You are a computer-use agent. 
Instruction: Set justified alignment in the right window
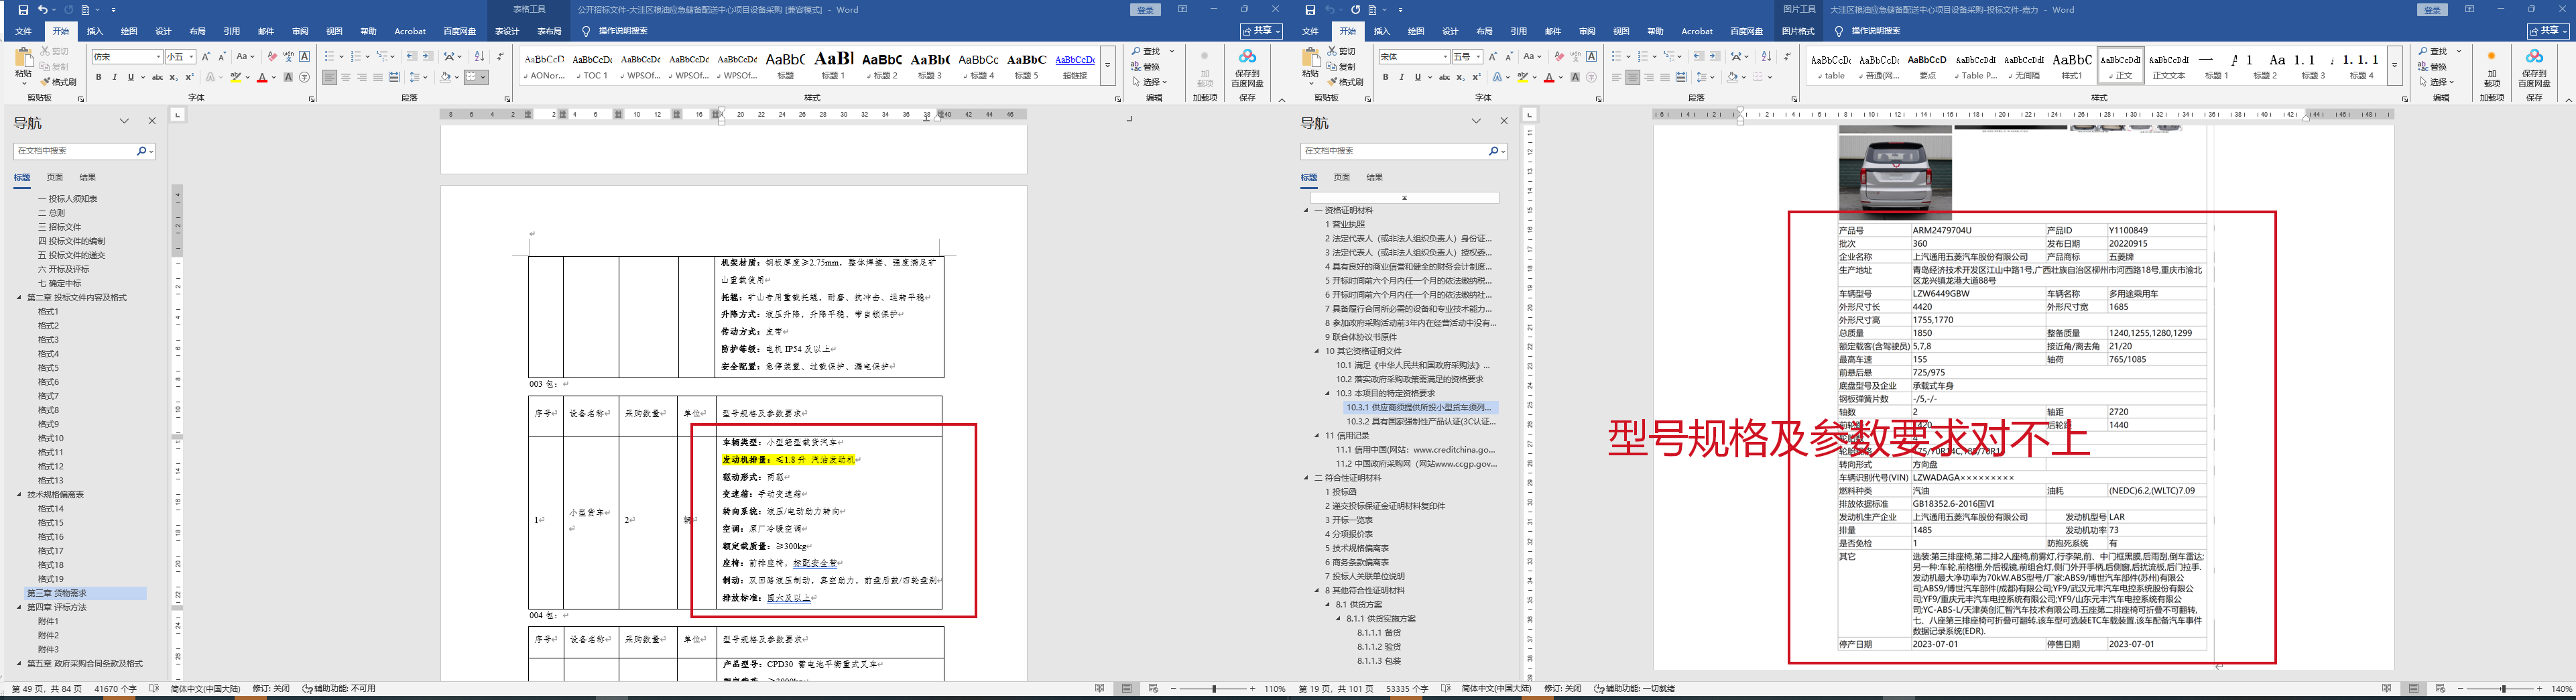click(1665, 77)
